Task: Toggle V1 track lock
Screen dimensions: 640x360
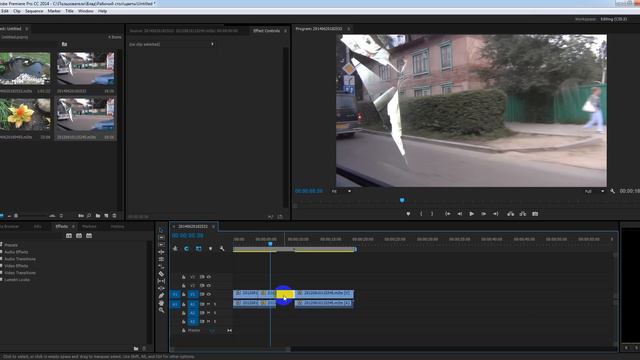Action: 184,294
